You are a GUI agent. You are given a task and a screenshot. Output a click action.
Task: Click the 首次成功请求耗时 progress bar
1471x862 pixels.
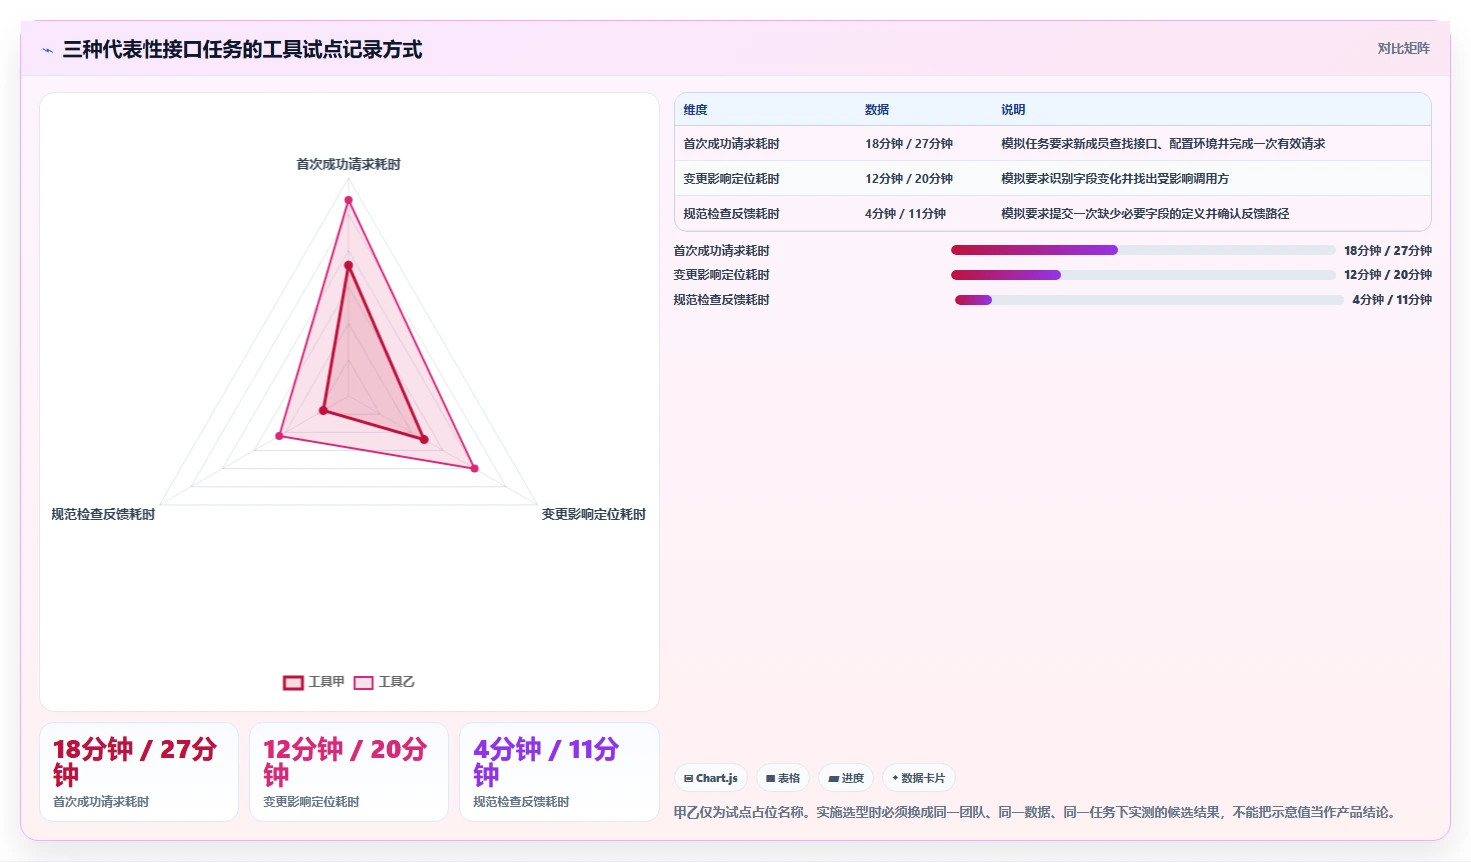(1143, 250)
